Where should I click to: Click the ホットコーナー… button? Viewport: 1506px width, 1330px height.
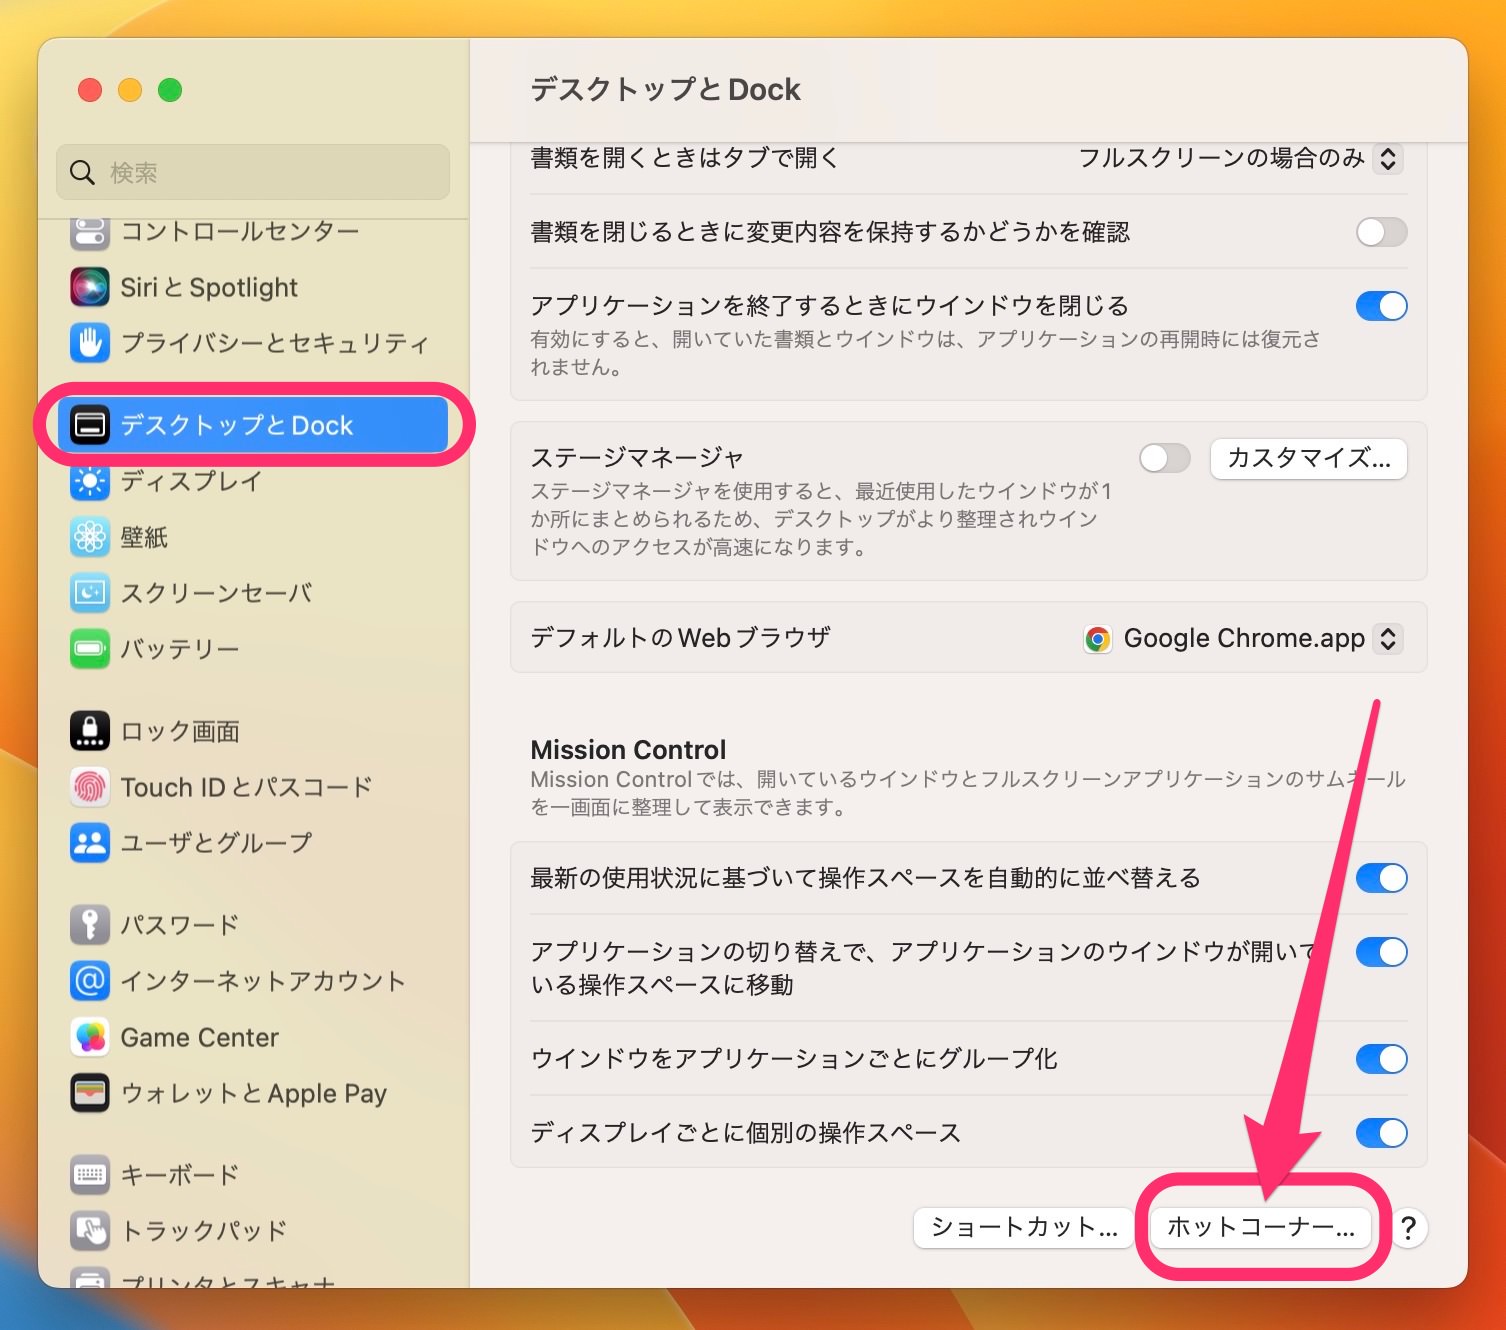point(1261,1228)
